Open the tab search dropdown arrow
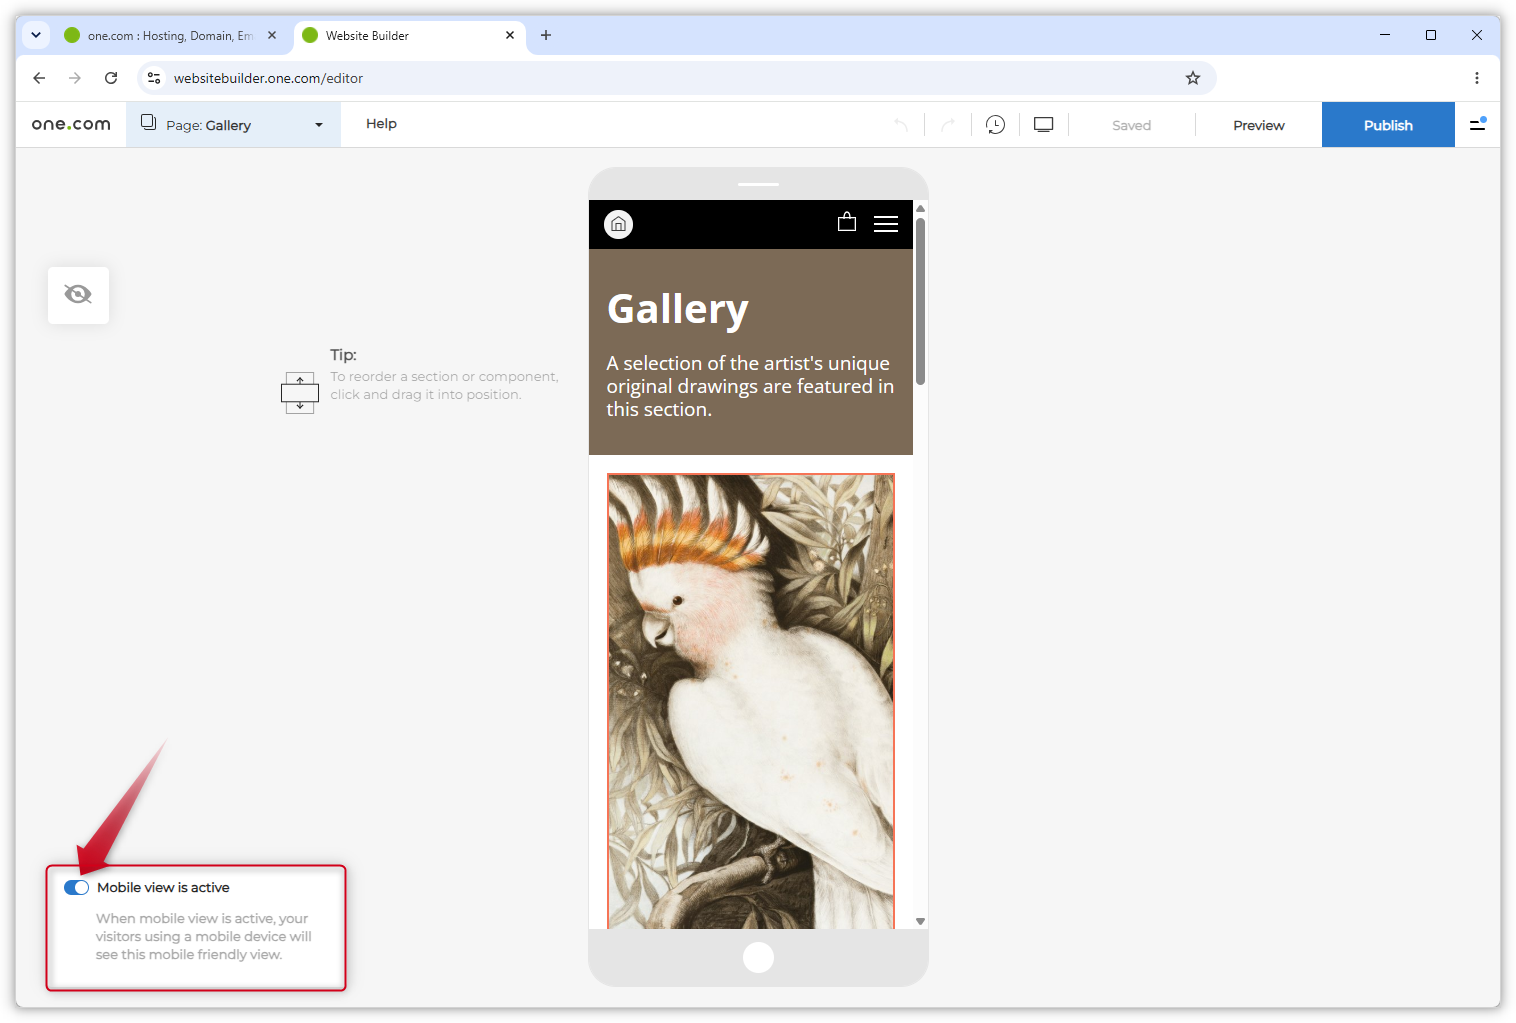 (x=36, y=35)
